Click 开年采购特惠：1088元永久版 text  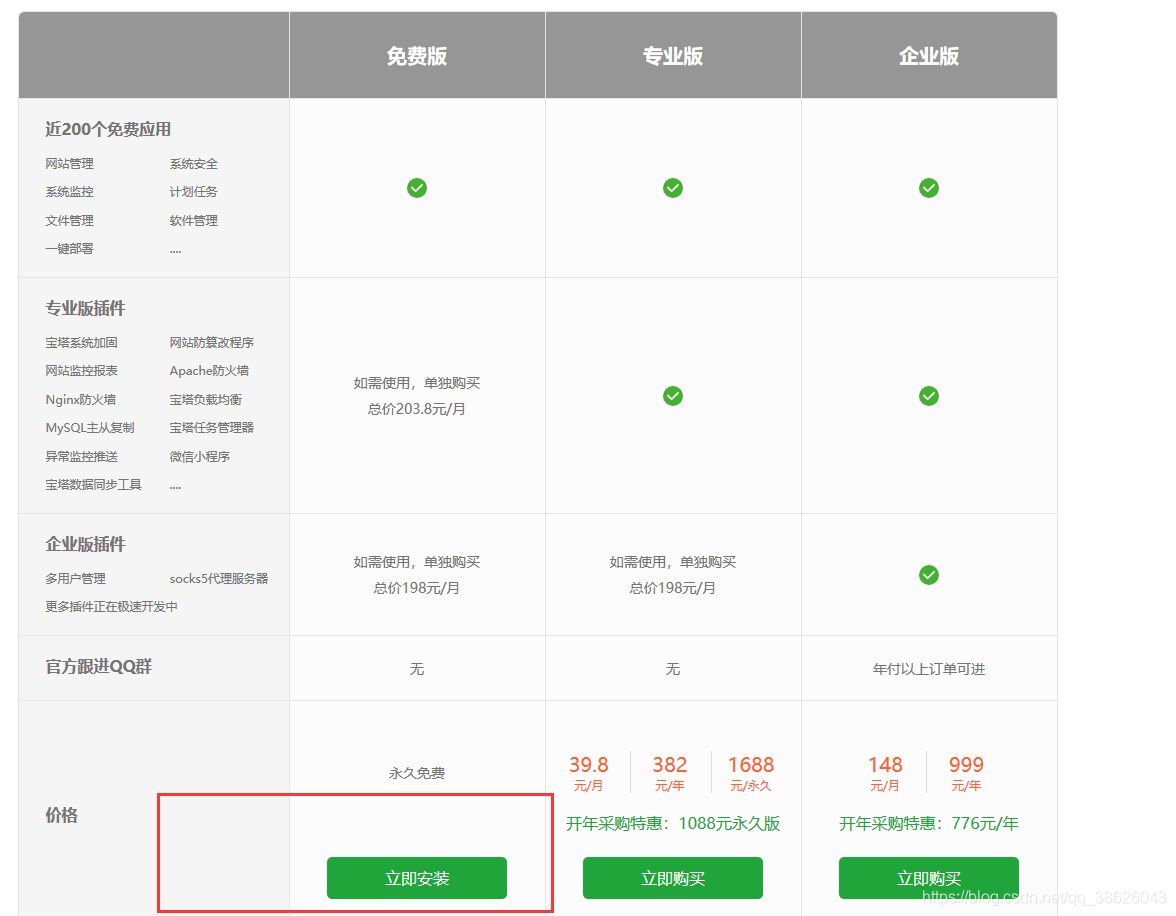pos(673,823)
